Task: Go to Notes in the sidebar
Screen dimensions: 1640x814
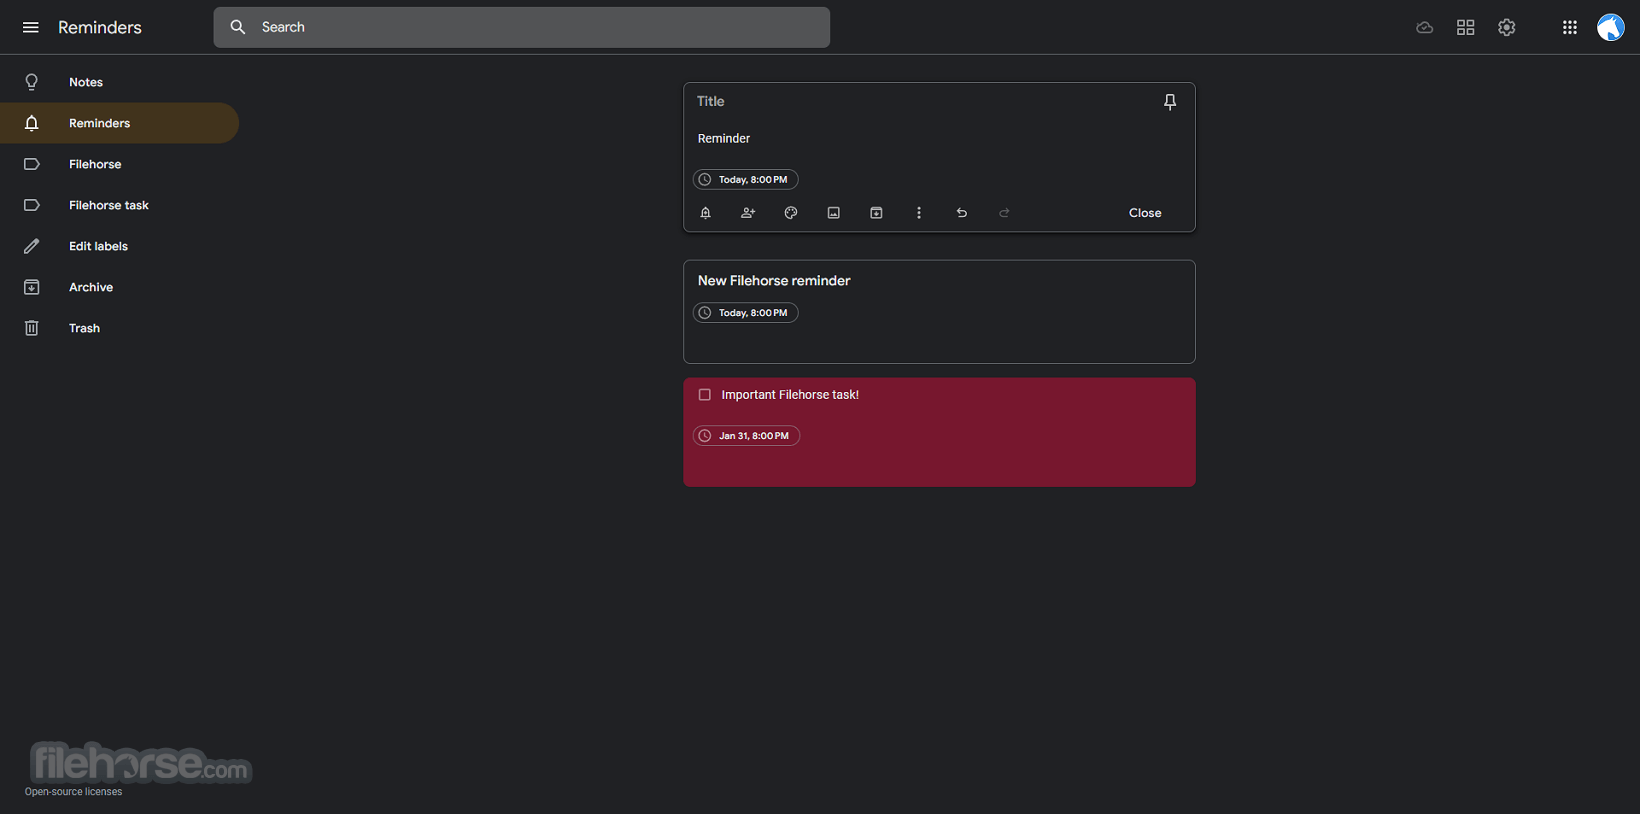Action: [119, 82]
